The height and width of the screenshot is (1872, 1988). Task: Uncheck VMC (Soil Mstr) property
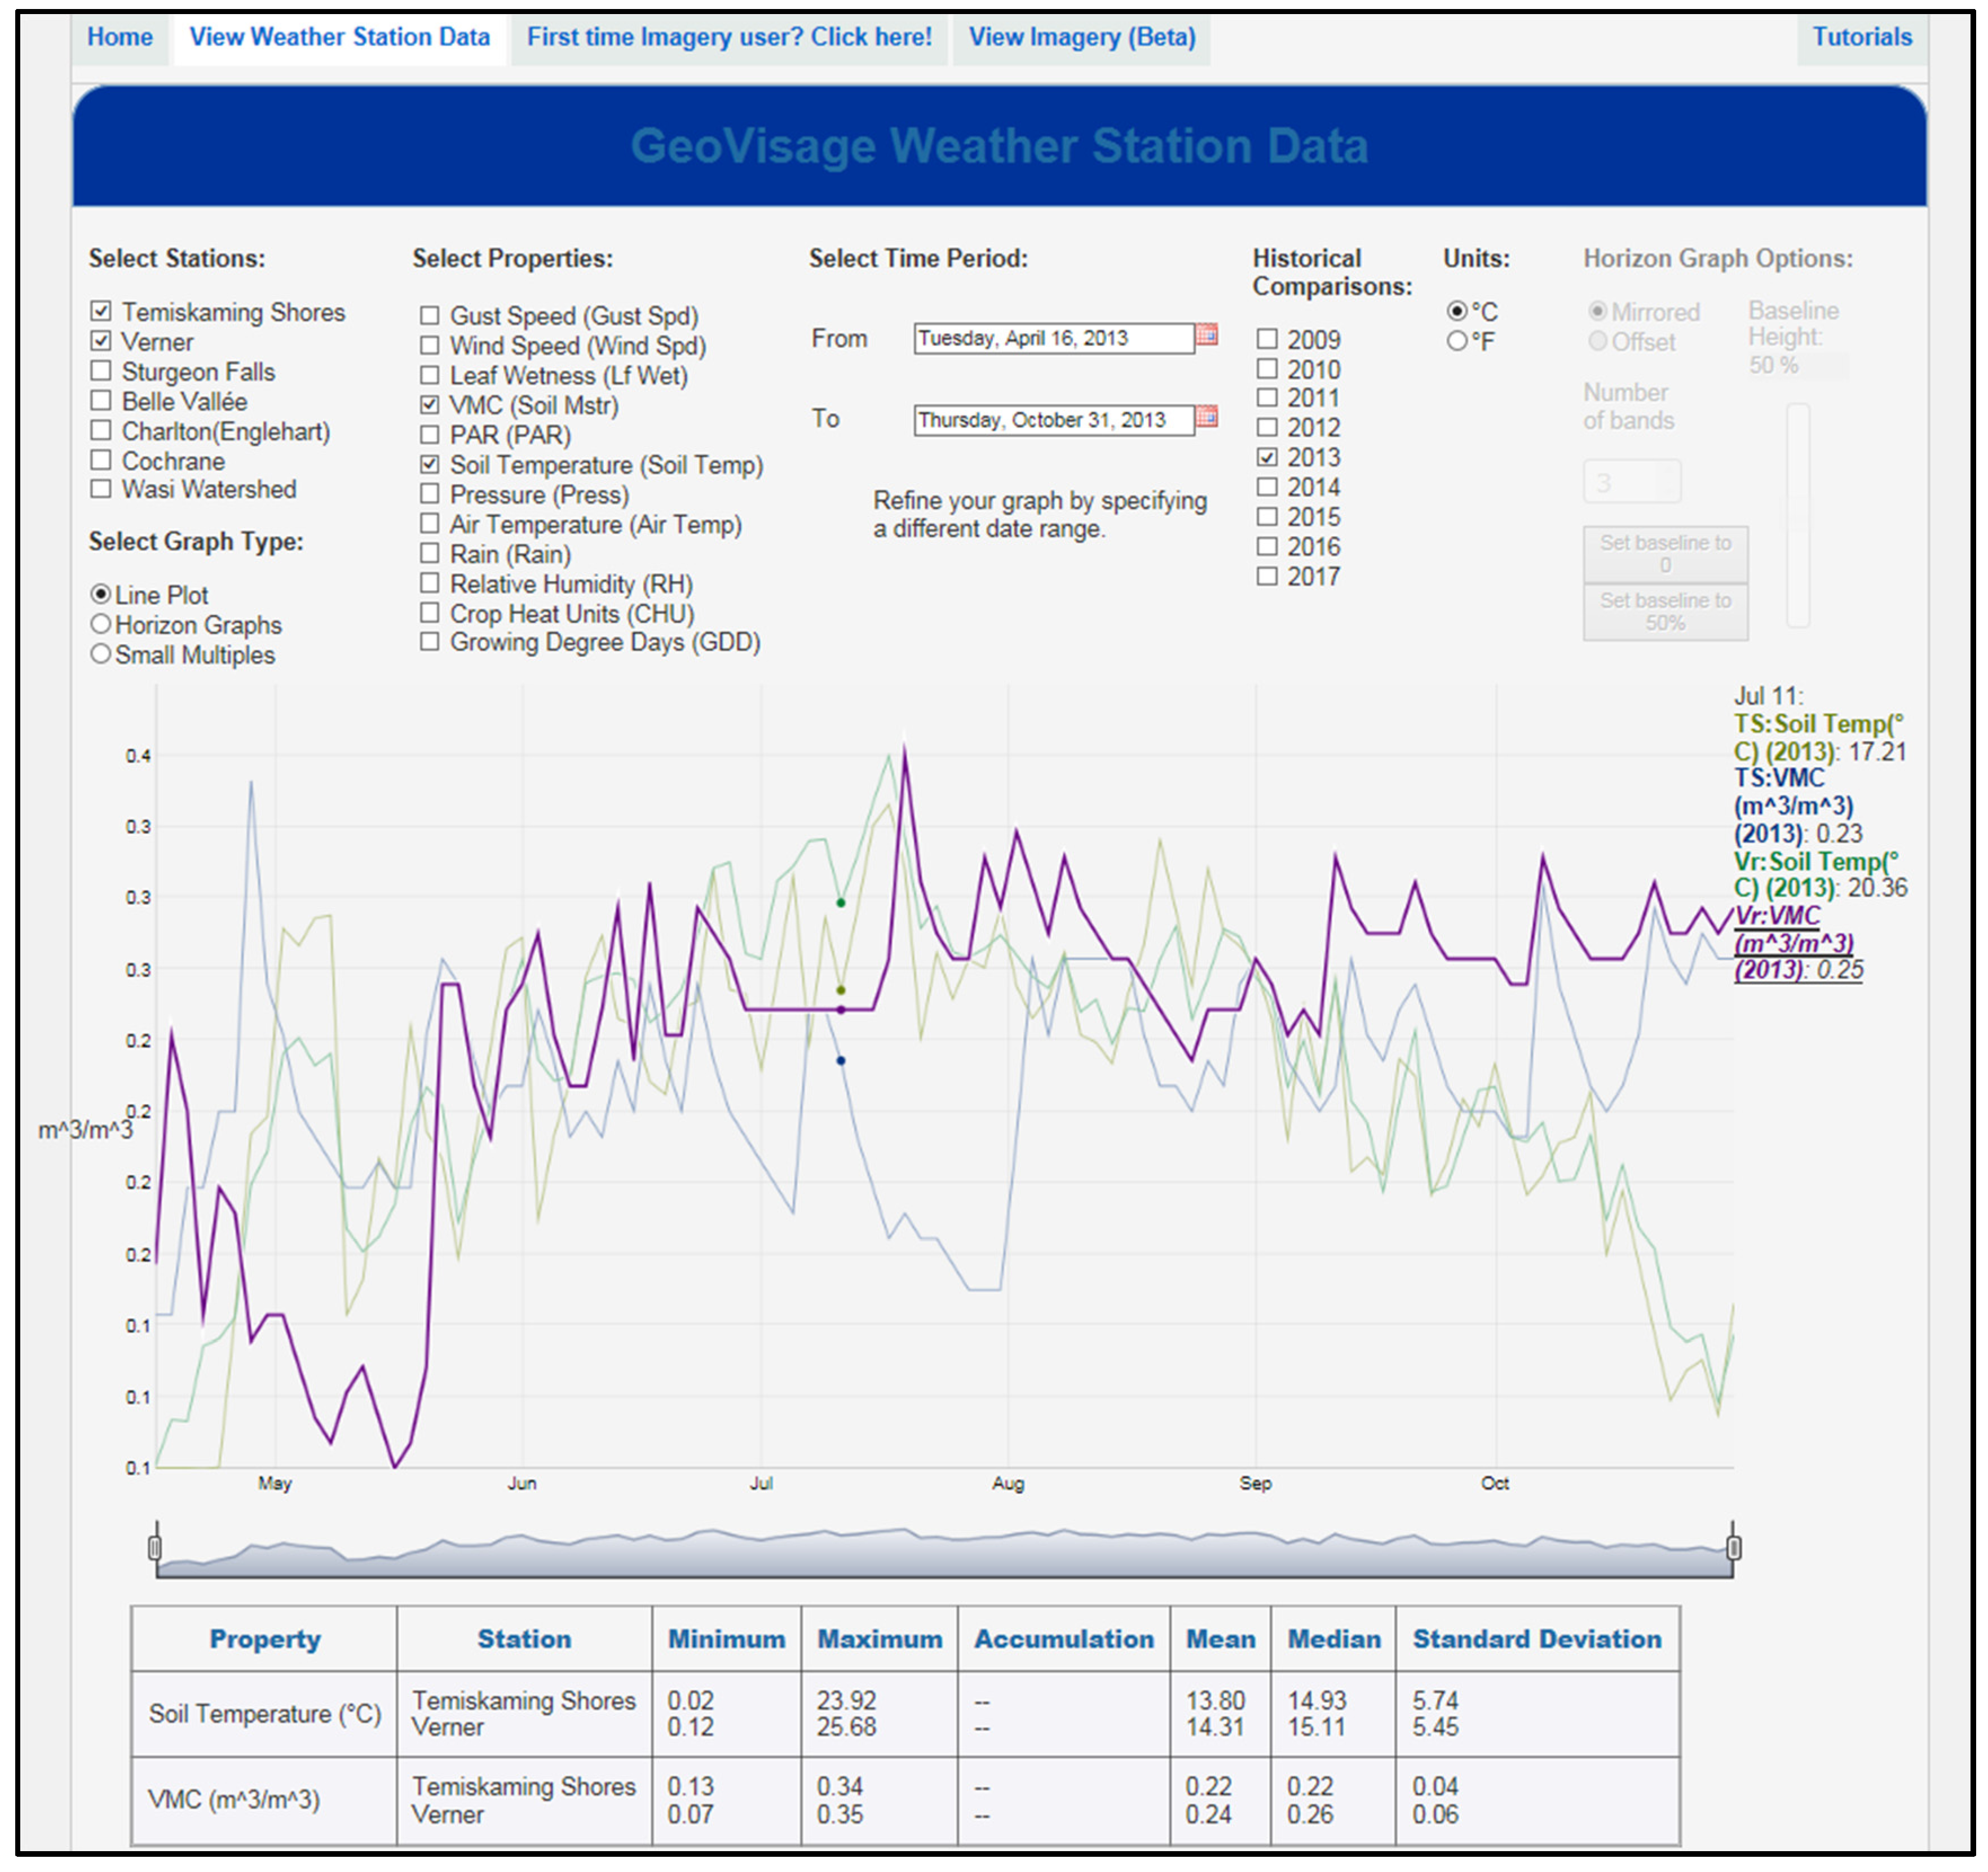point(430,405)
